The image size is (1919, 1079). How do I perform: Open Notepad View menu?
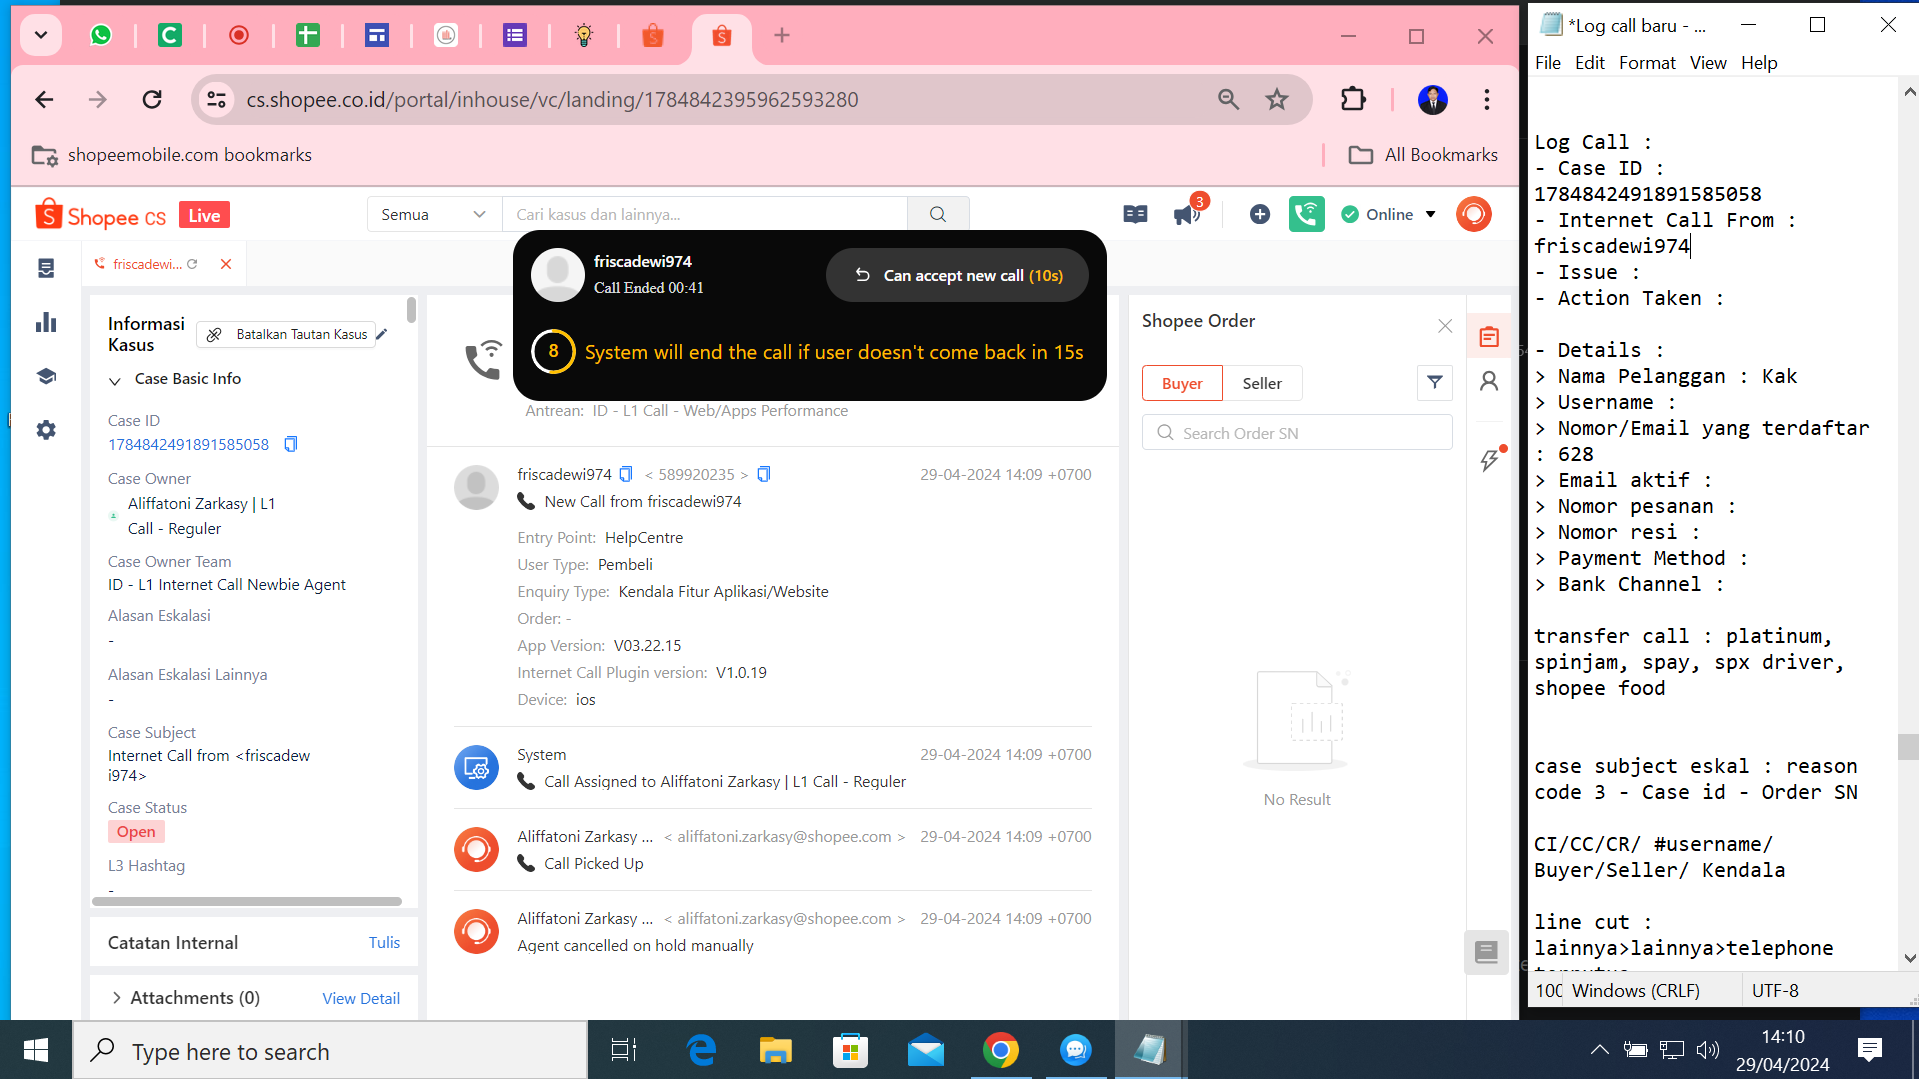coord(1708,63)
